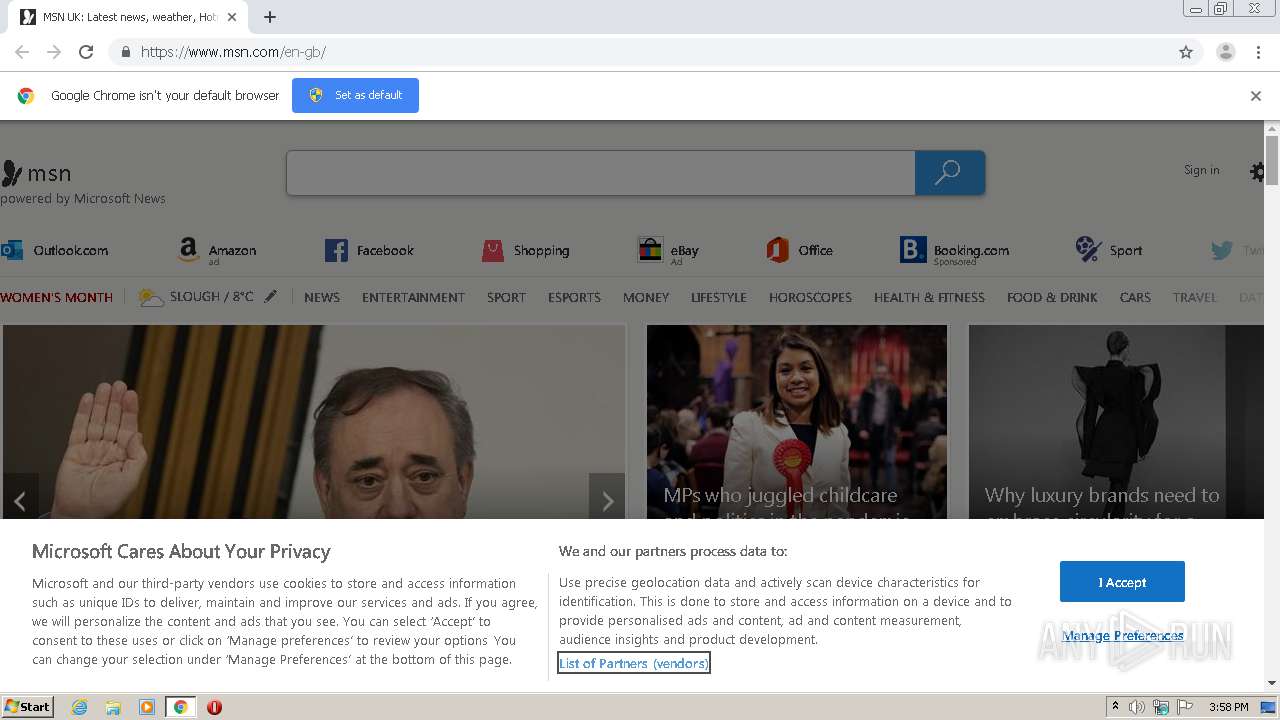Click the address bar URL

click(x=233, y=52)
